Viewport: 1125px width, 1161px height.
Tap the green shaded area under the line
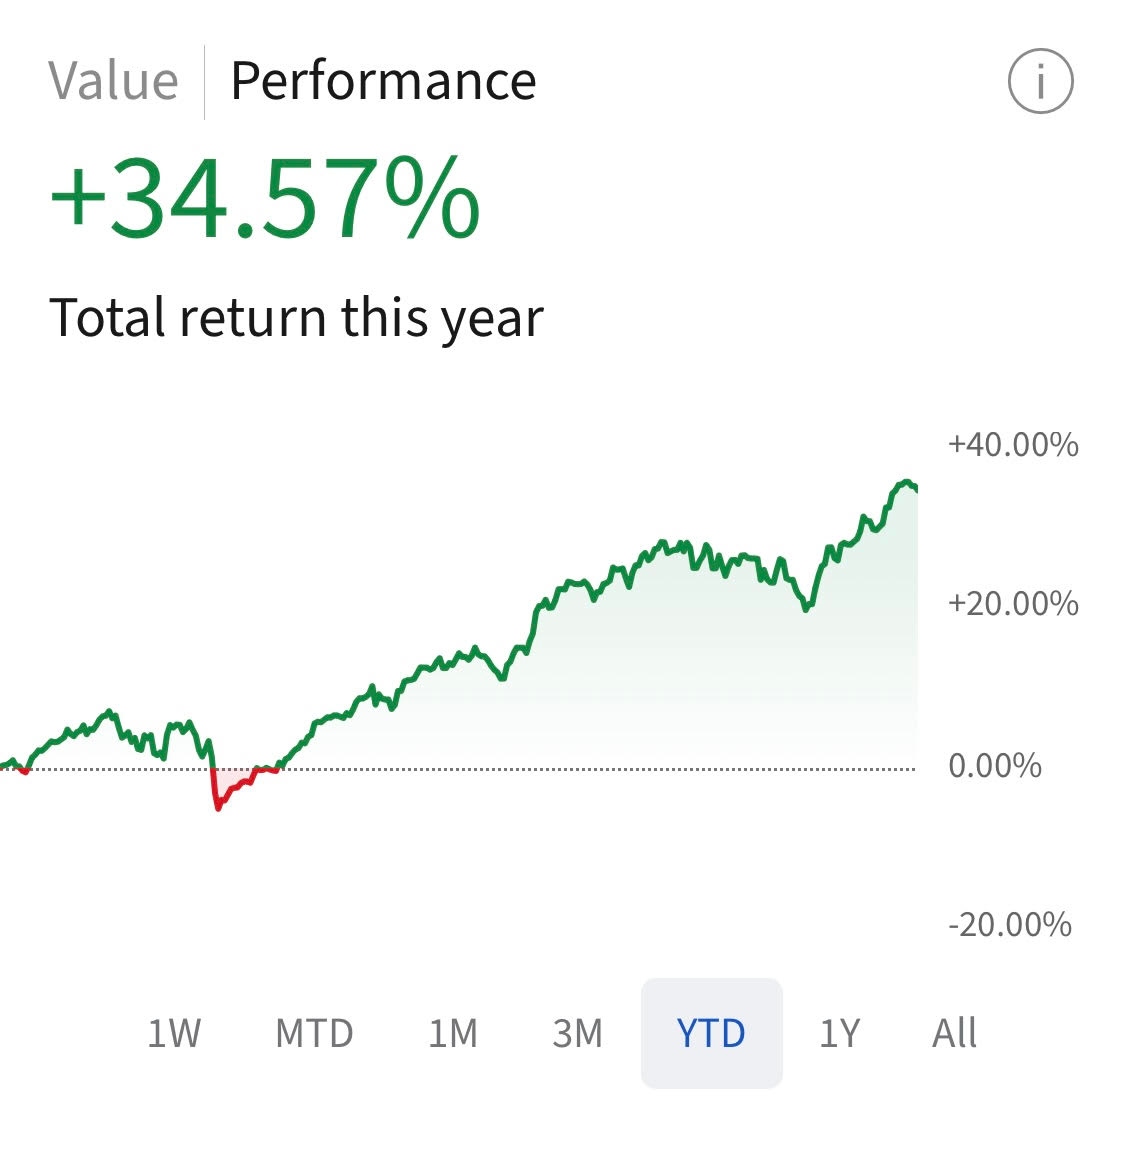pos(700,680)
